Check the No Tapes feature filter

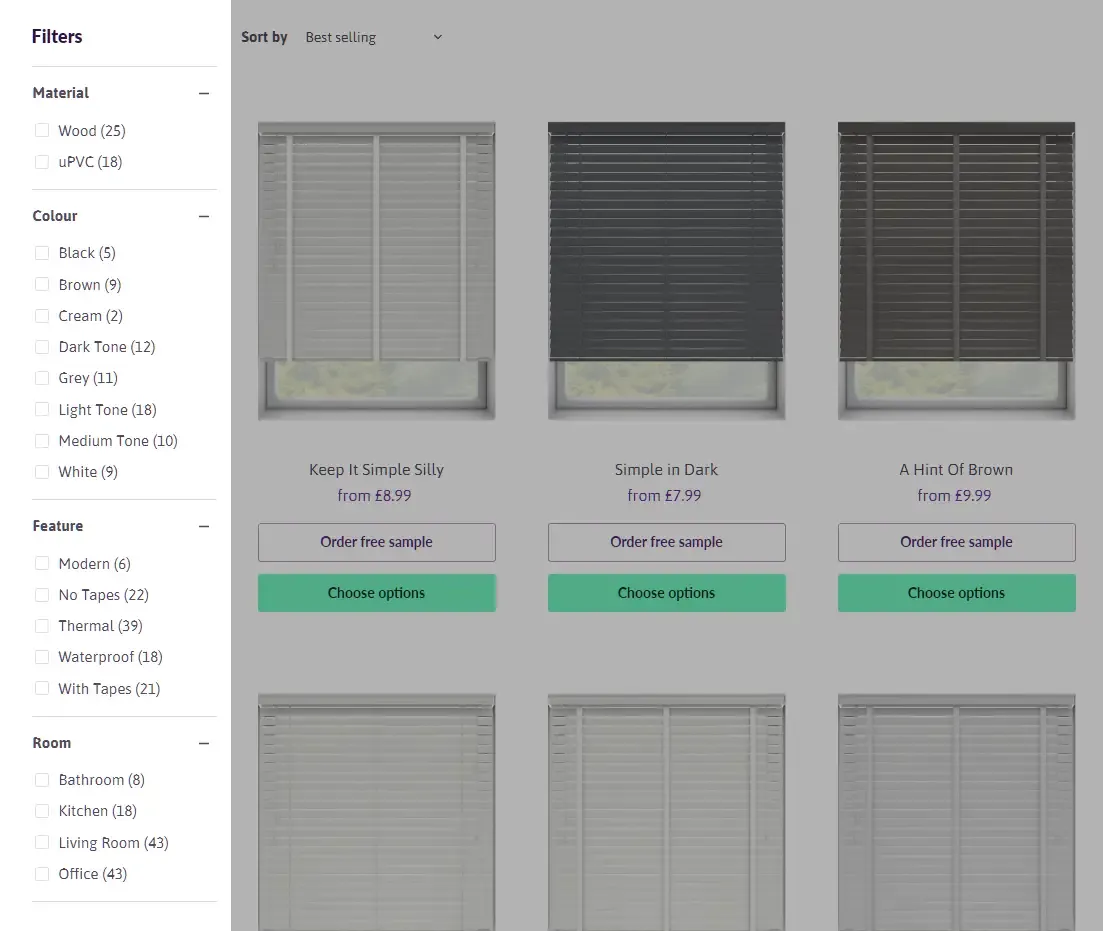click(x=42, y=595)
